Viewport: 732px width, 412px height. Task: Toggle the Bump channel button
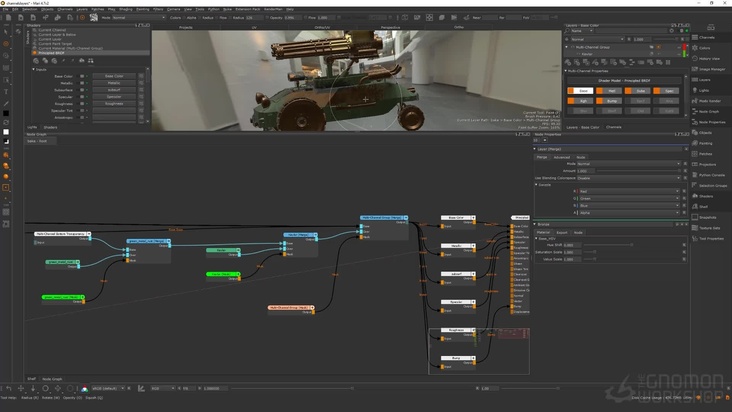pos(609,101)
